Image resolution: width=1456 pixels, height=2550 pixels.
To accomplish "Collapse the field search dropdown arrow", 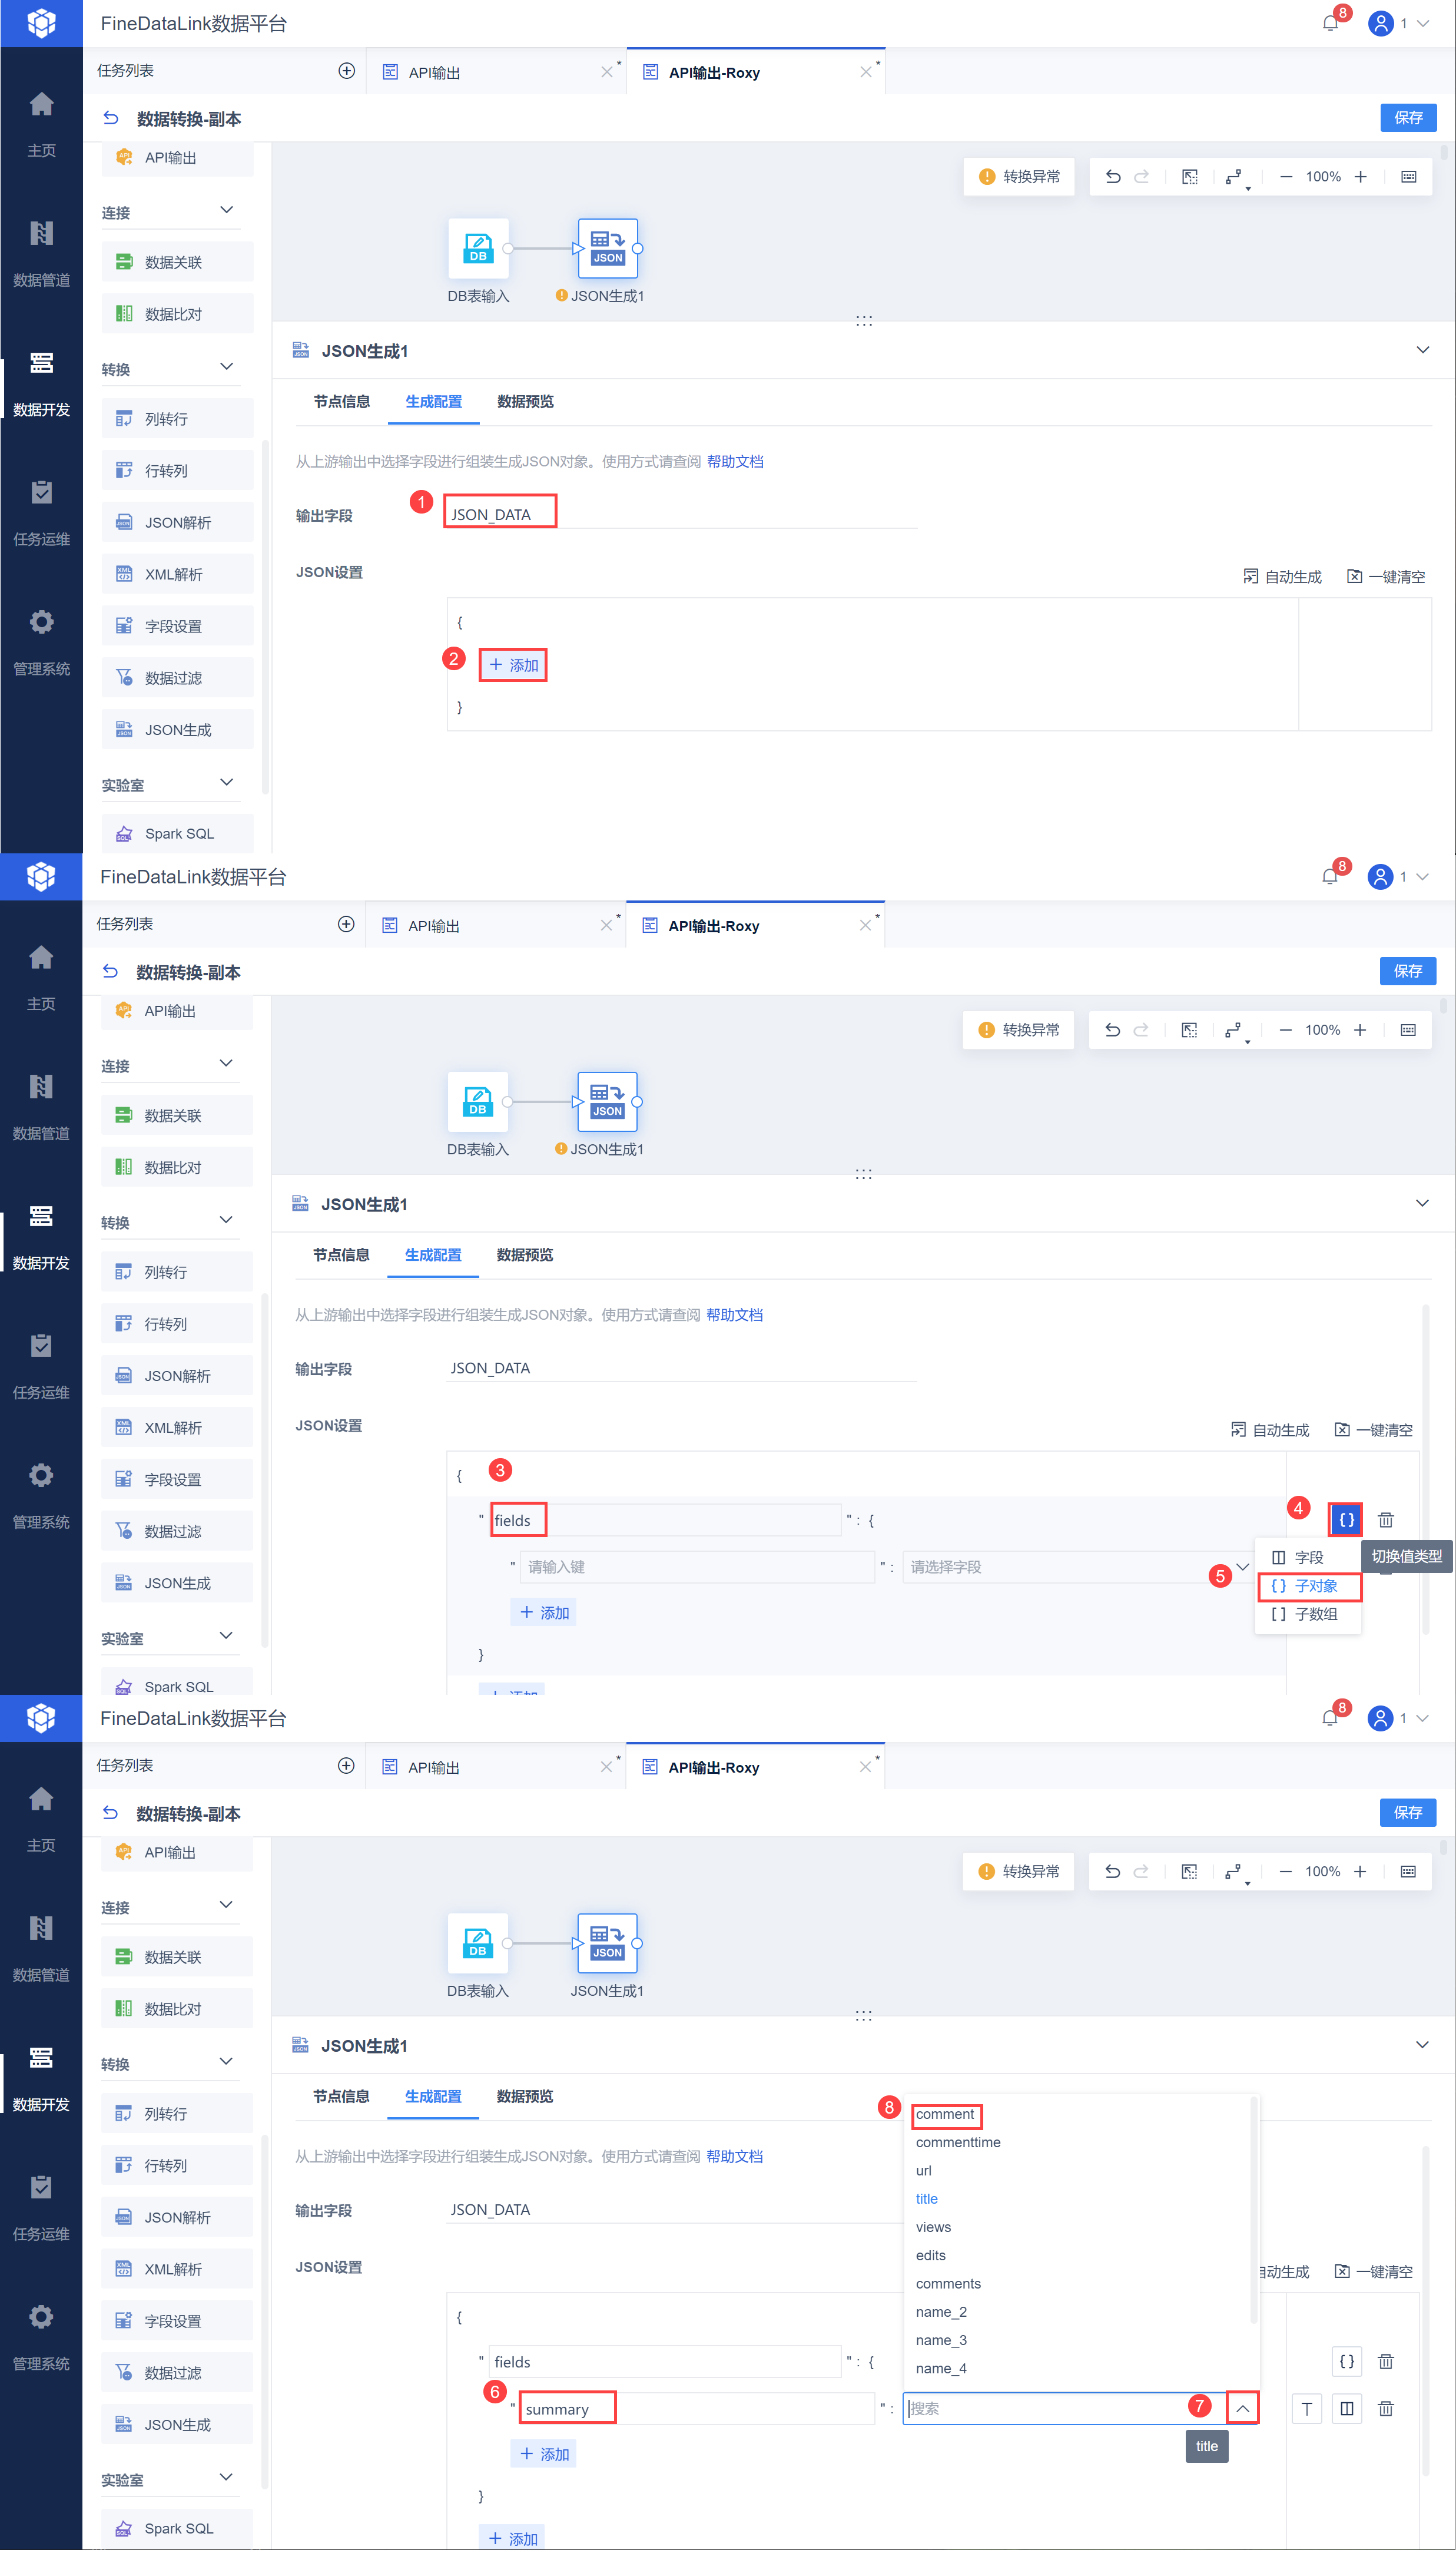I will coord(1242,2408).
